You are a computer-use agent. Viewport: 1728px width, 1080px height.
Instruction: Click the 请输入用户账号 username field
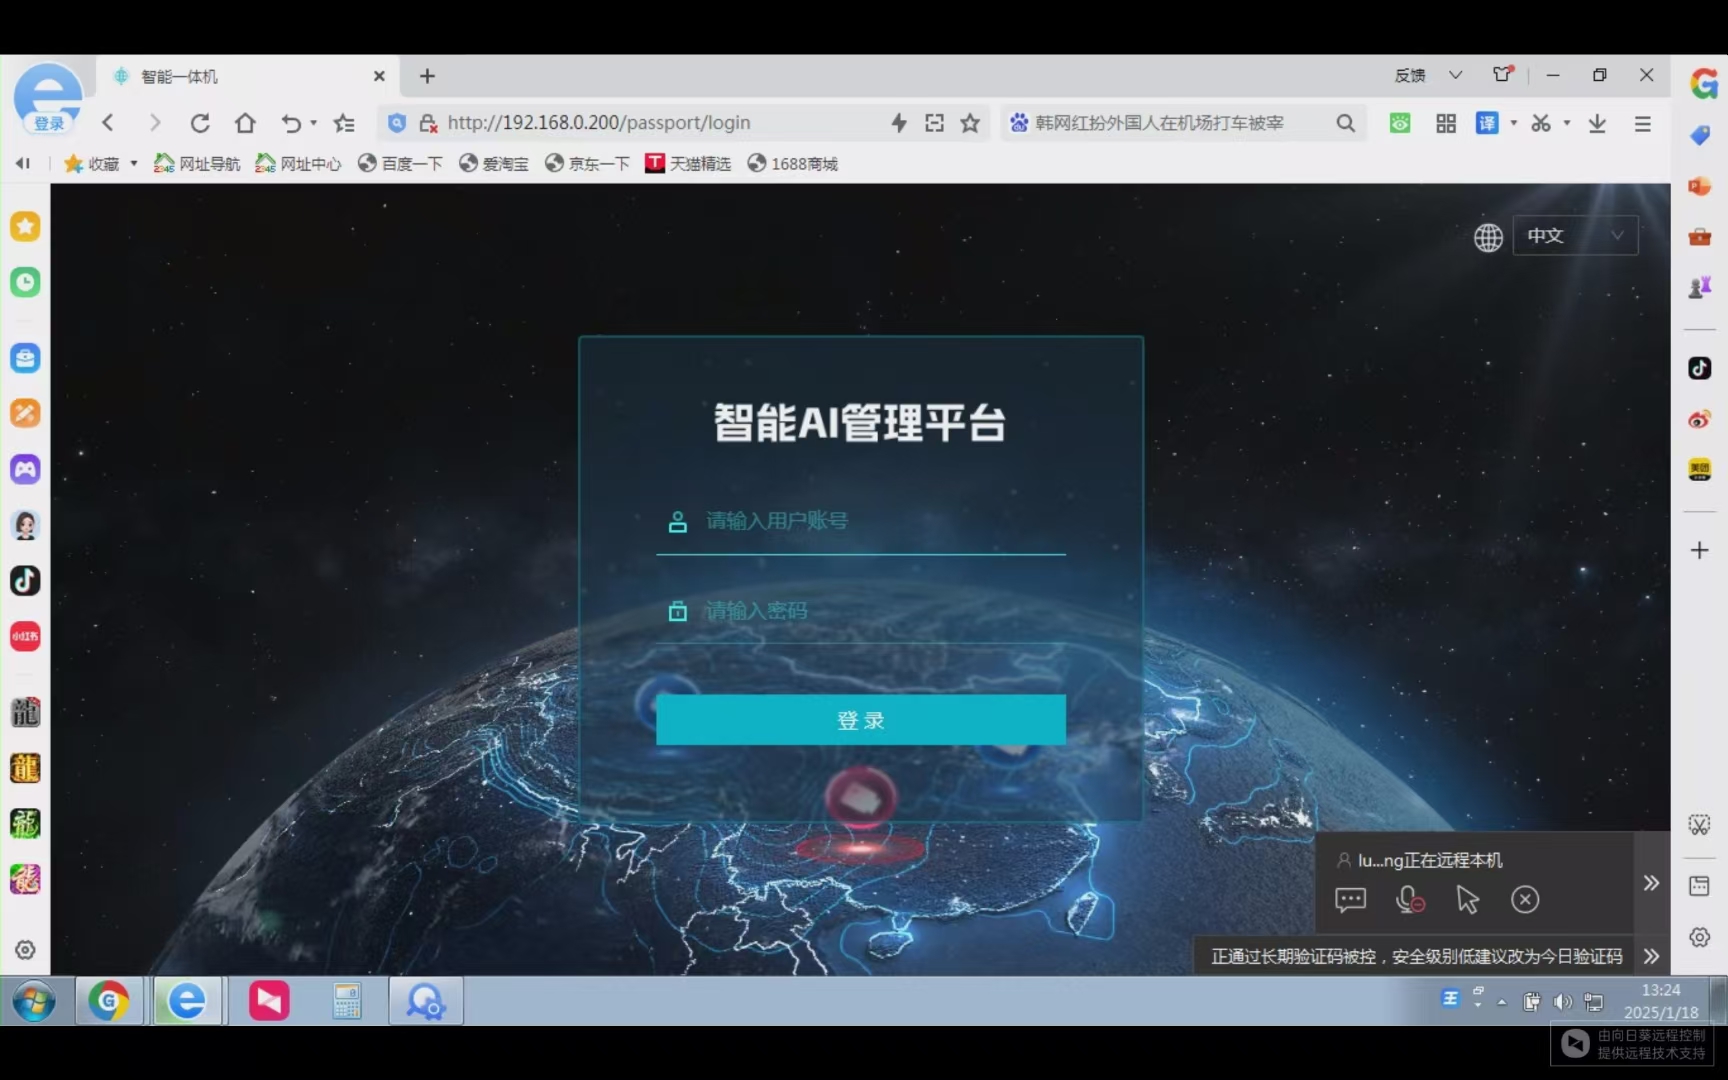tap(860, 520)
